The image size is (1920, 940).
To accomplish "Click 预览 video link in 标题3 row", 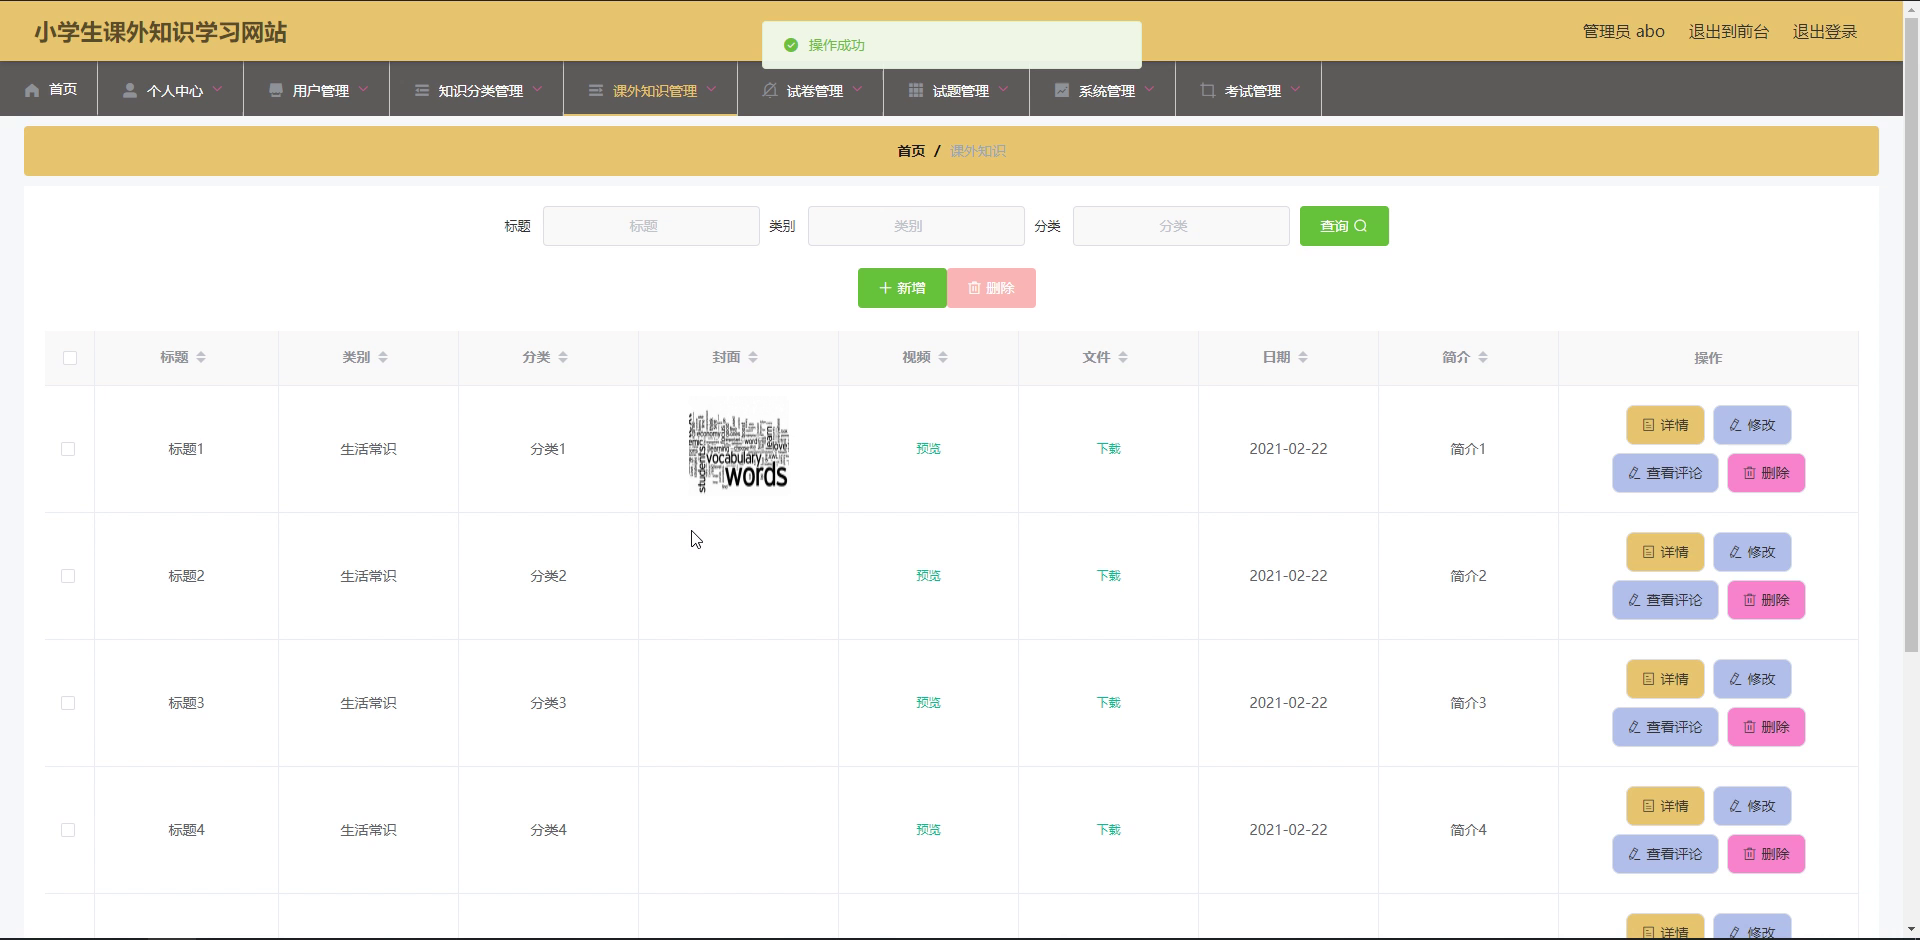I will point(928,703).
